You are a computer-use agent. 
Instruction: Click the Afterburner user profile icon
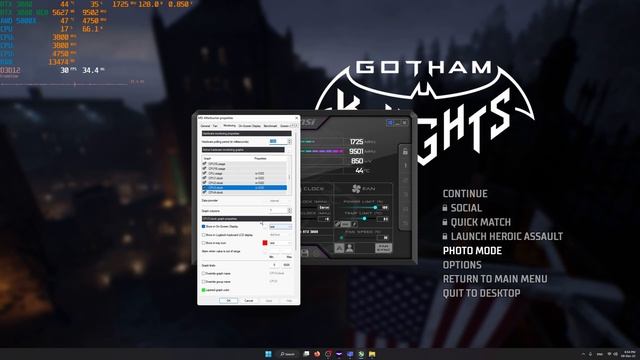[349, 248]
